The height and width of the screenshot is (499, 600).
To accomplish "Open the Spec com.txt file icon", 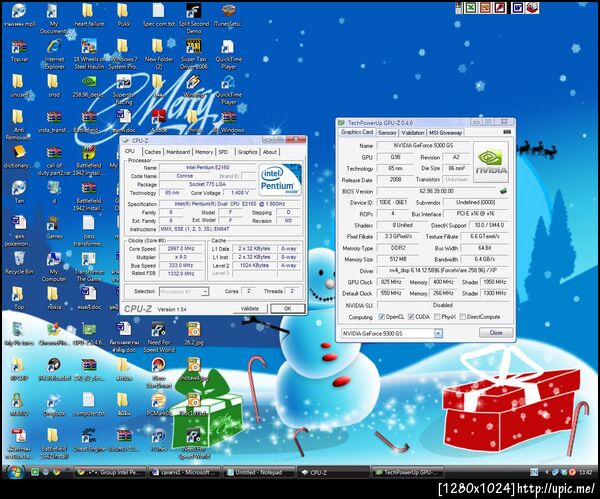I will coord(158,15).
